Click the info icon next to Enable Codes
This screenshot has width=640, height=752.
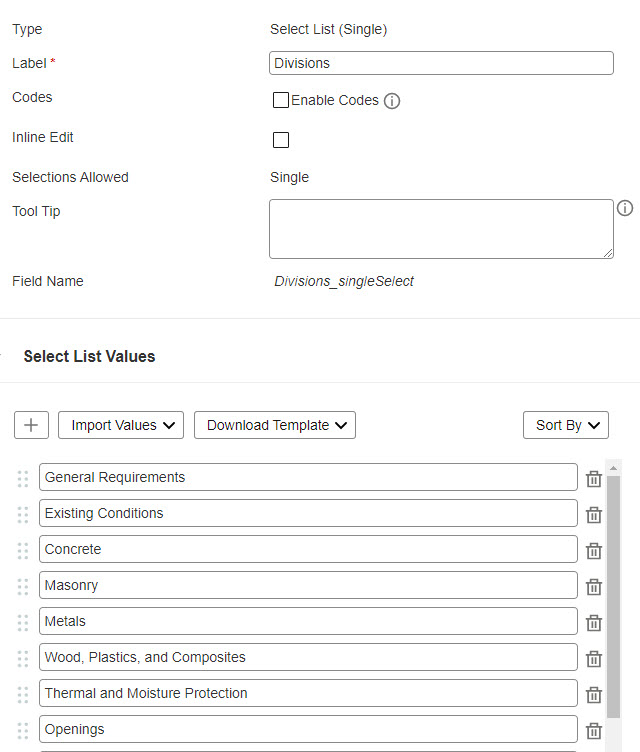[x=392, y=101]
